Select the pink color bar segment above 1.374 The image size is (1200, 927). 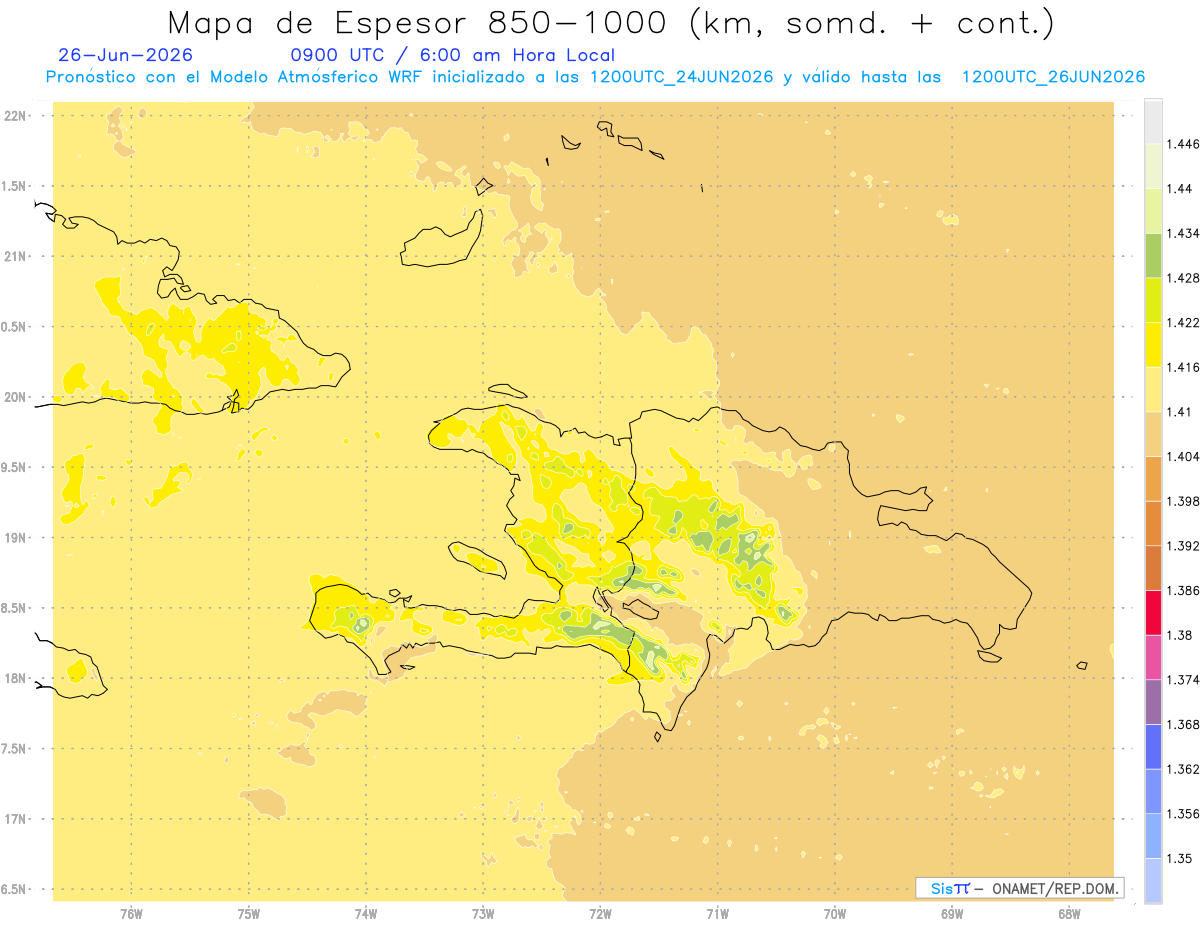[x=1153, y=657]
